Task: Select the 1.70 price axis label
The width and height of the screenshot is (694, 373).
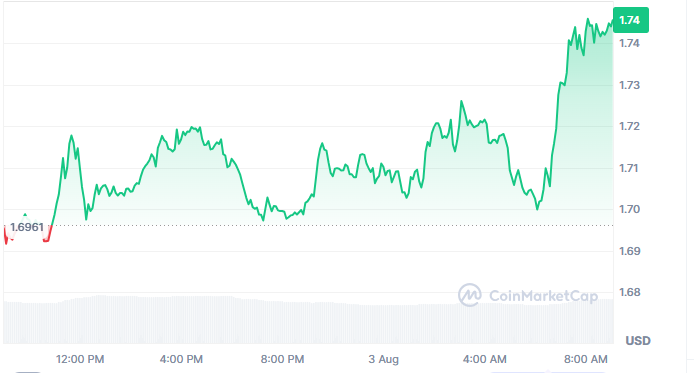Action: point(629,209)
